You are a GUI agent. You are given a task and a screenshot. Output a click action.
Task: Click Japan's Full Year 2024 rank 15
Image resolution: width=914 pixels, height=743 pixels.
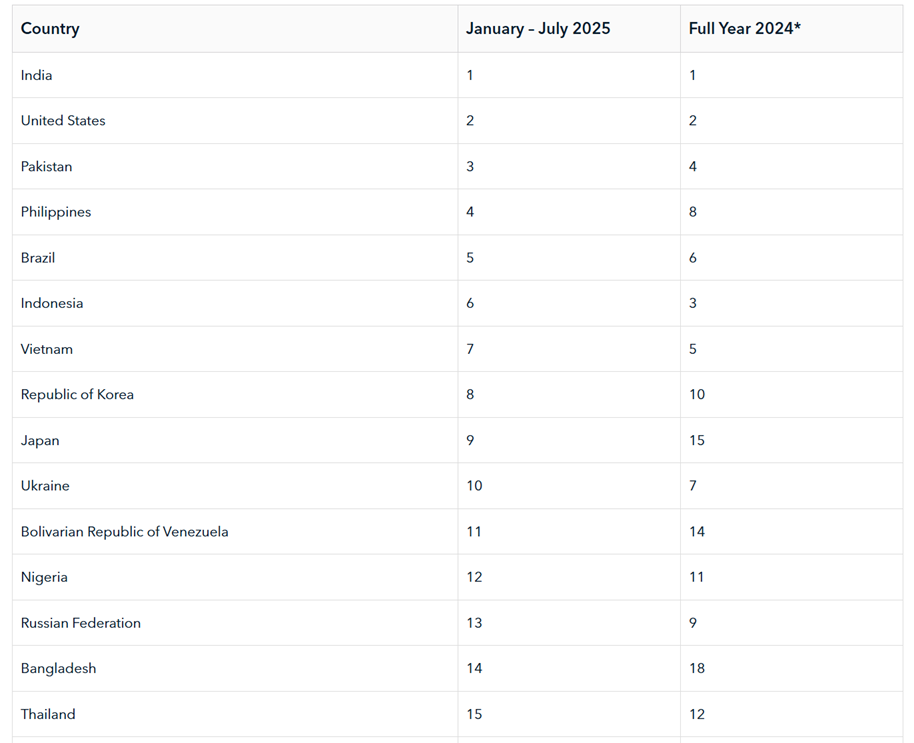697,440
